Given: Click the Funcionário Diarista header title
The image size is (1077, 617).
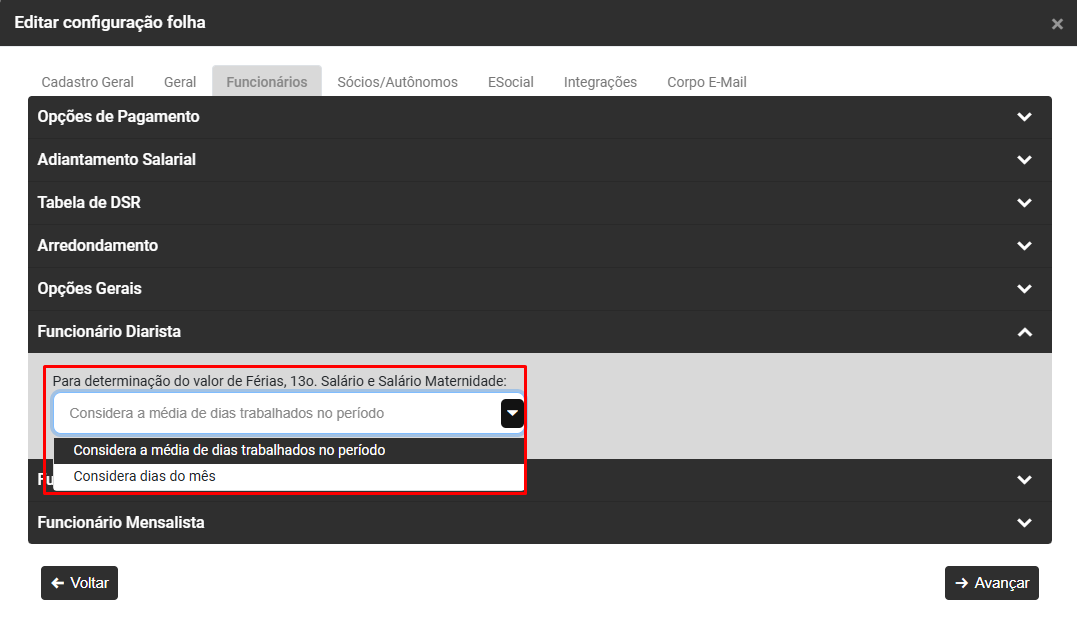Looking at the screenshot, I should click(x=109, y=331).
